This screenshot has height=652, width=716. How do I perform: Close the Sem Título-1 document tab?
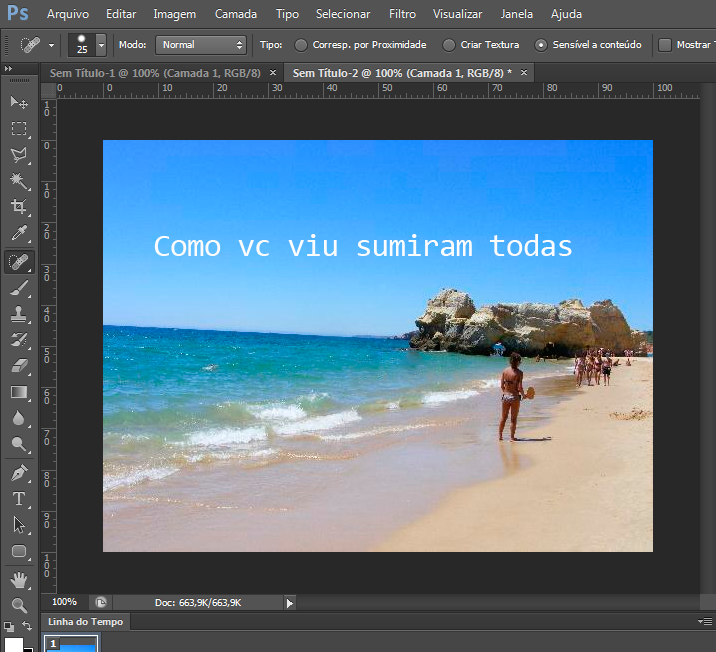(273, 73)
